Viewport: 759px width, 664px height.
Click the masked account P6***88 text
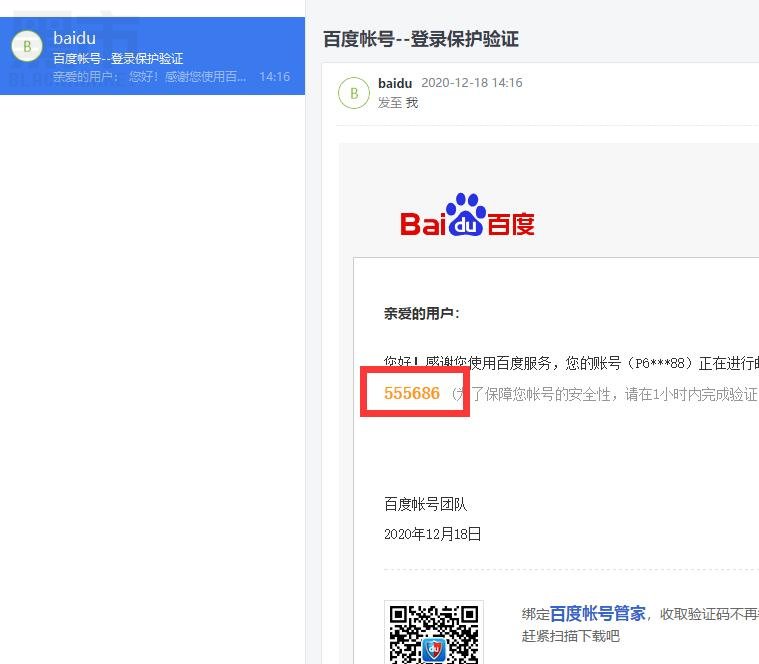pos(659,363)
